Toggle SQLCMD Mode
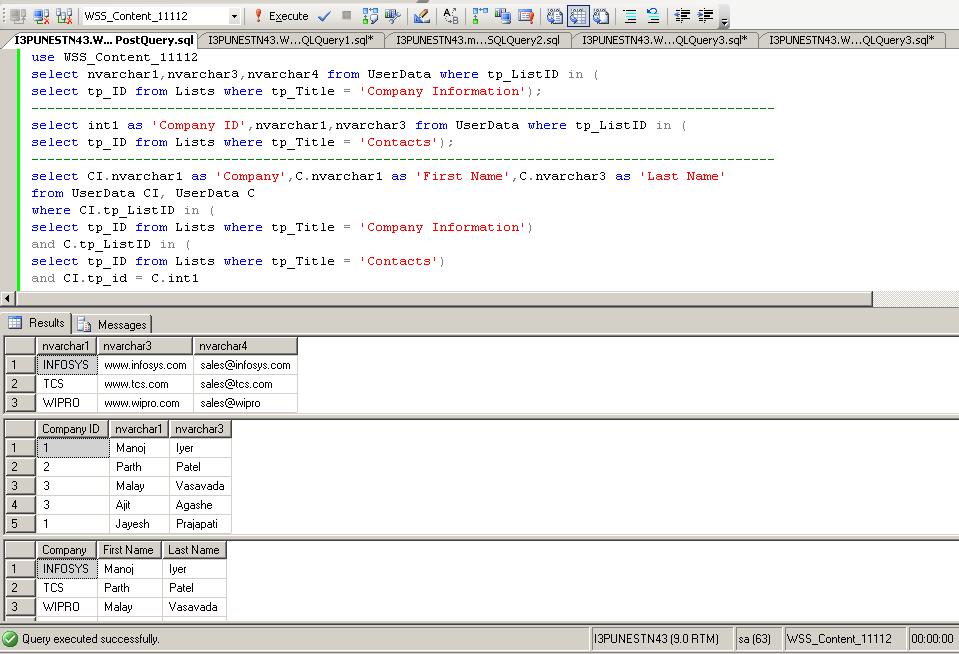 pyautogui.click(x=526, y=16)
